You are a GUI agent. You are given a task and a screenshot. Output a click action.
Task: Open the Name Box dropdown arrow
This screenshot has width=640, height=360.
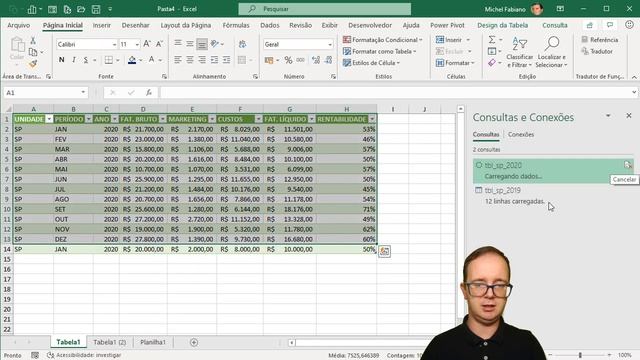coord(83,92)
